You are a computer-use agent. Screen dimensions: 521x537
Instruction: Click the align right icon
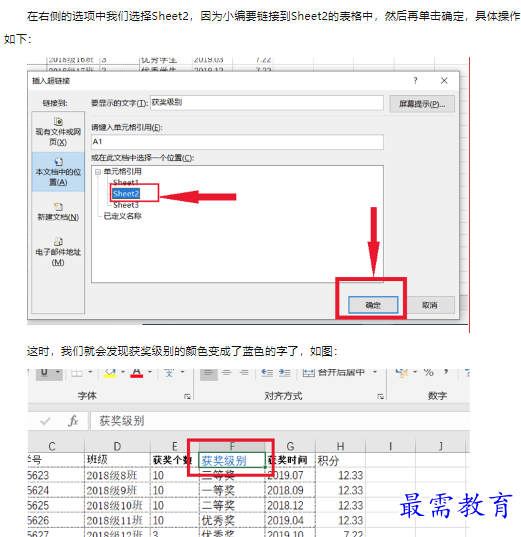244,373
